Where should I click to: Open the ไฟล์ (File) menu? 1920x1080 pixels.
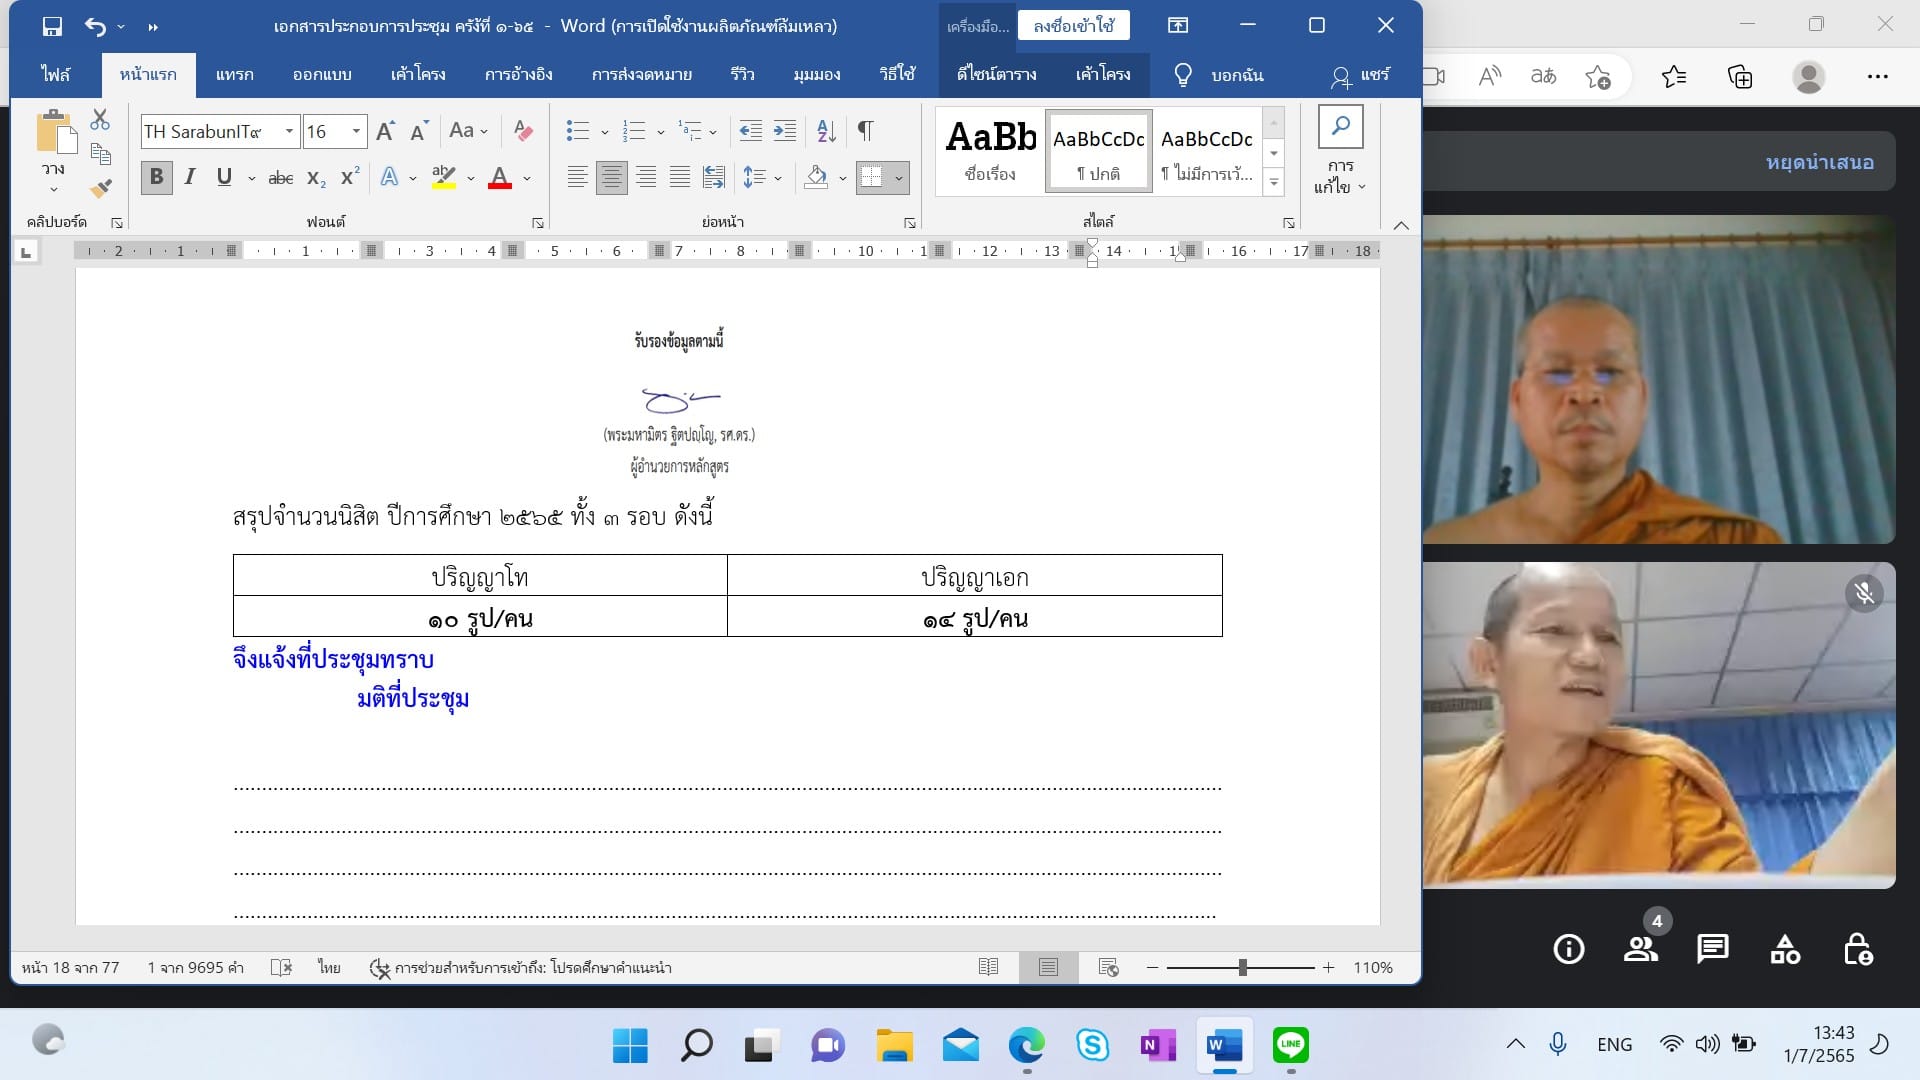56,75
